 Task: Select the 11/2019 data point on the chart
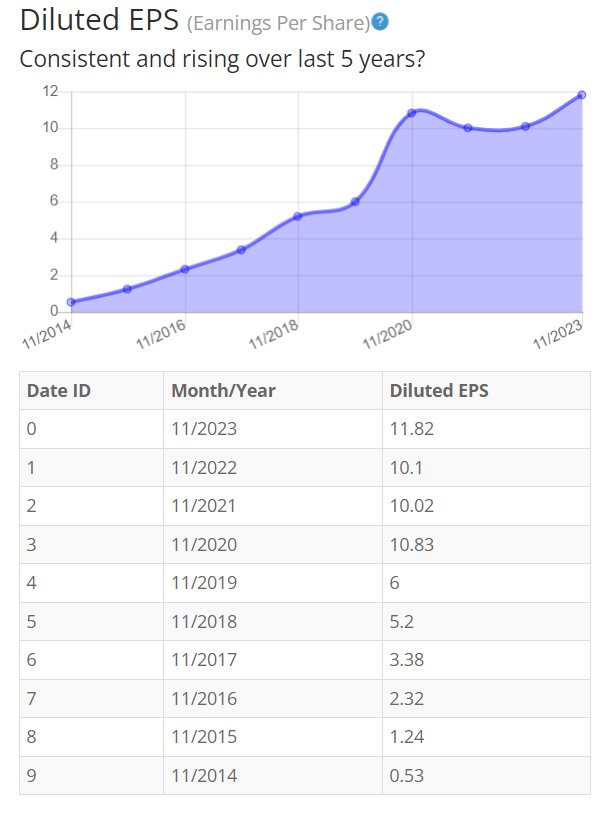pos(355,201)
